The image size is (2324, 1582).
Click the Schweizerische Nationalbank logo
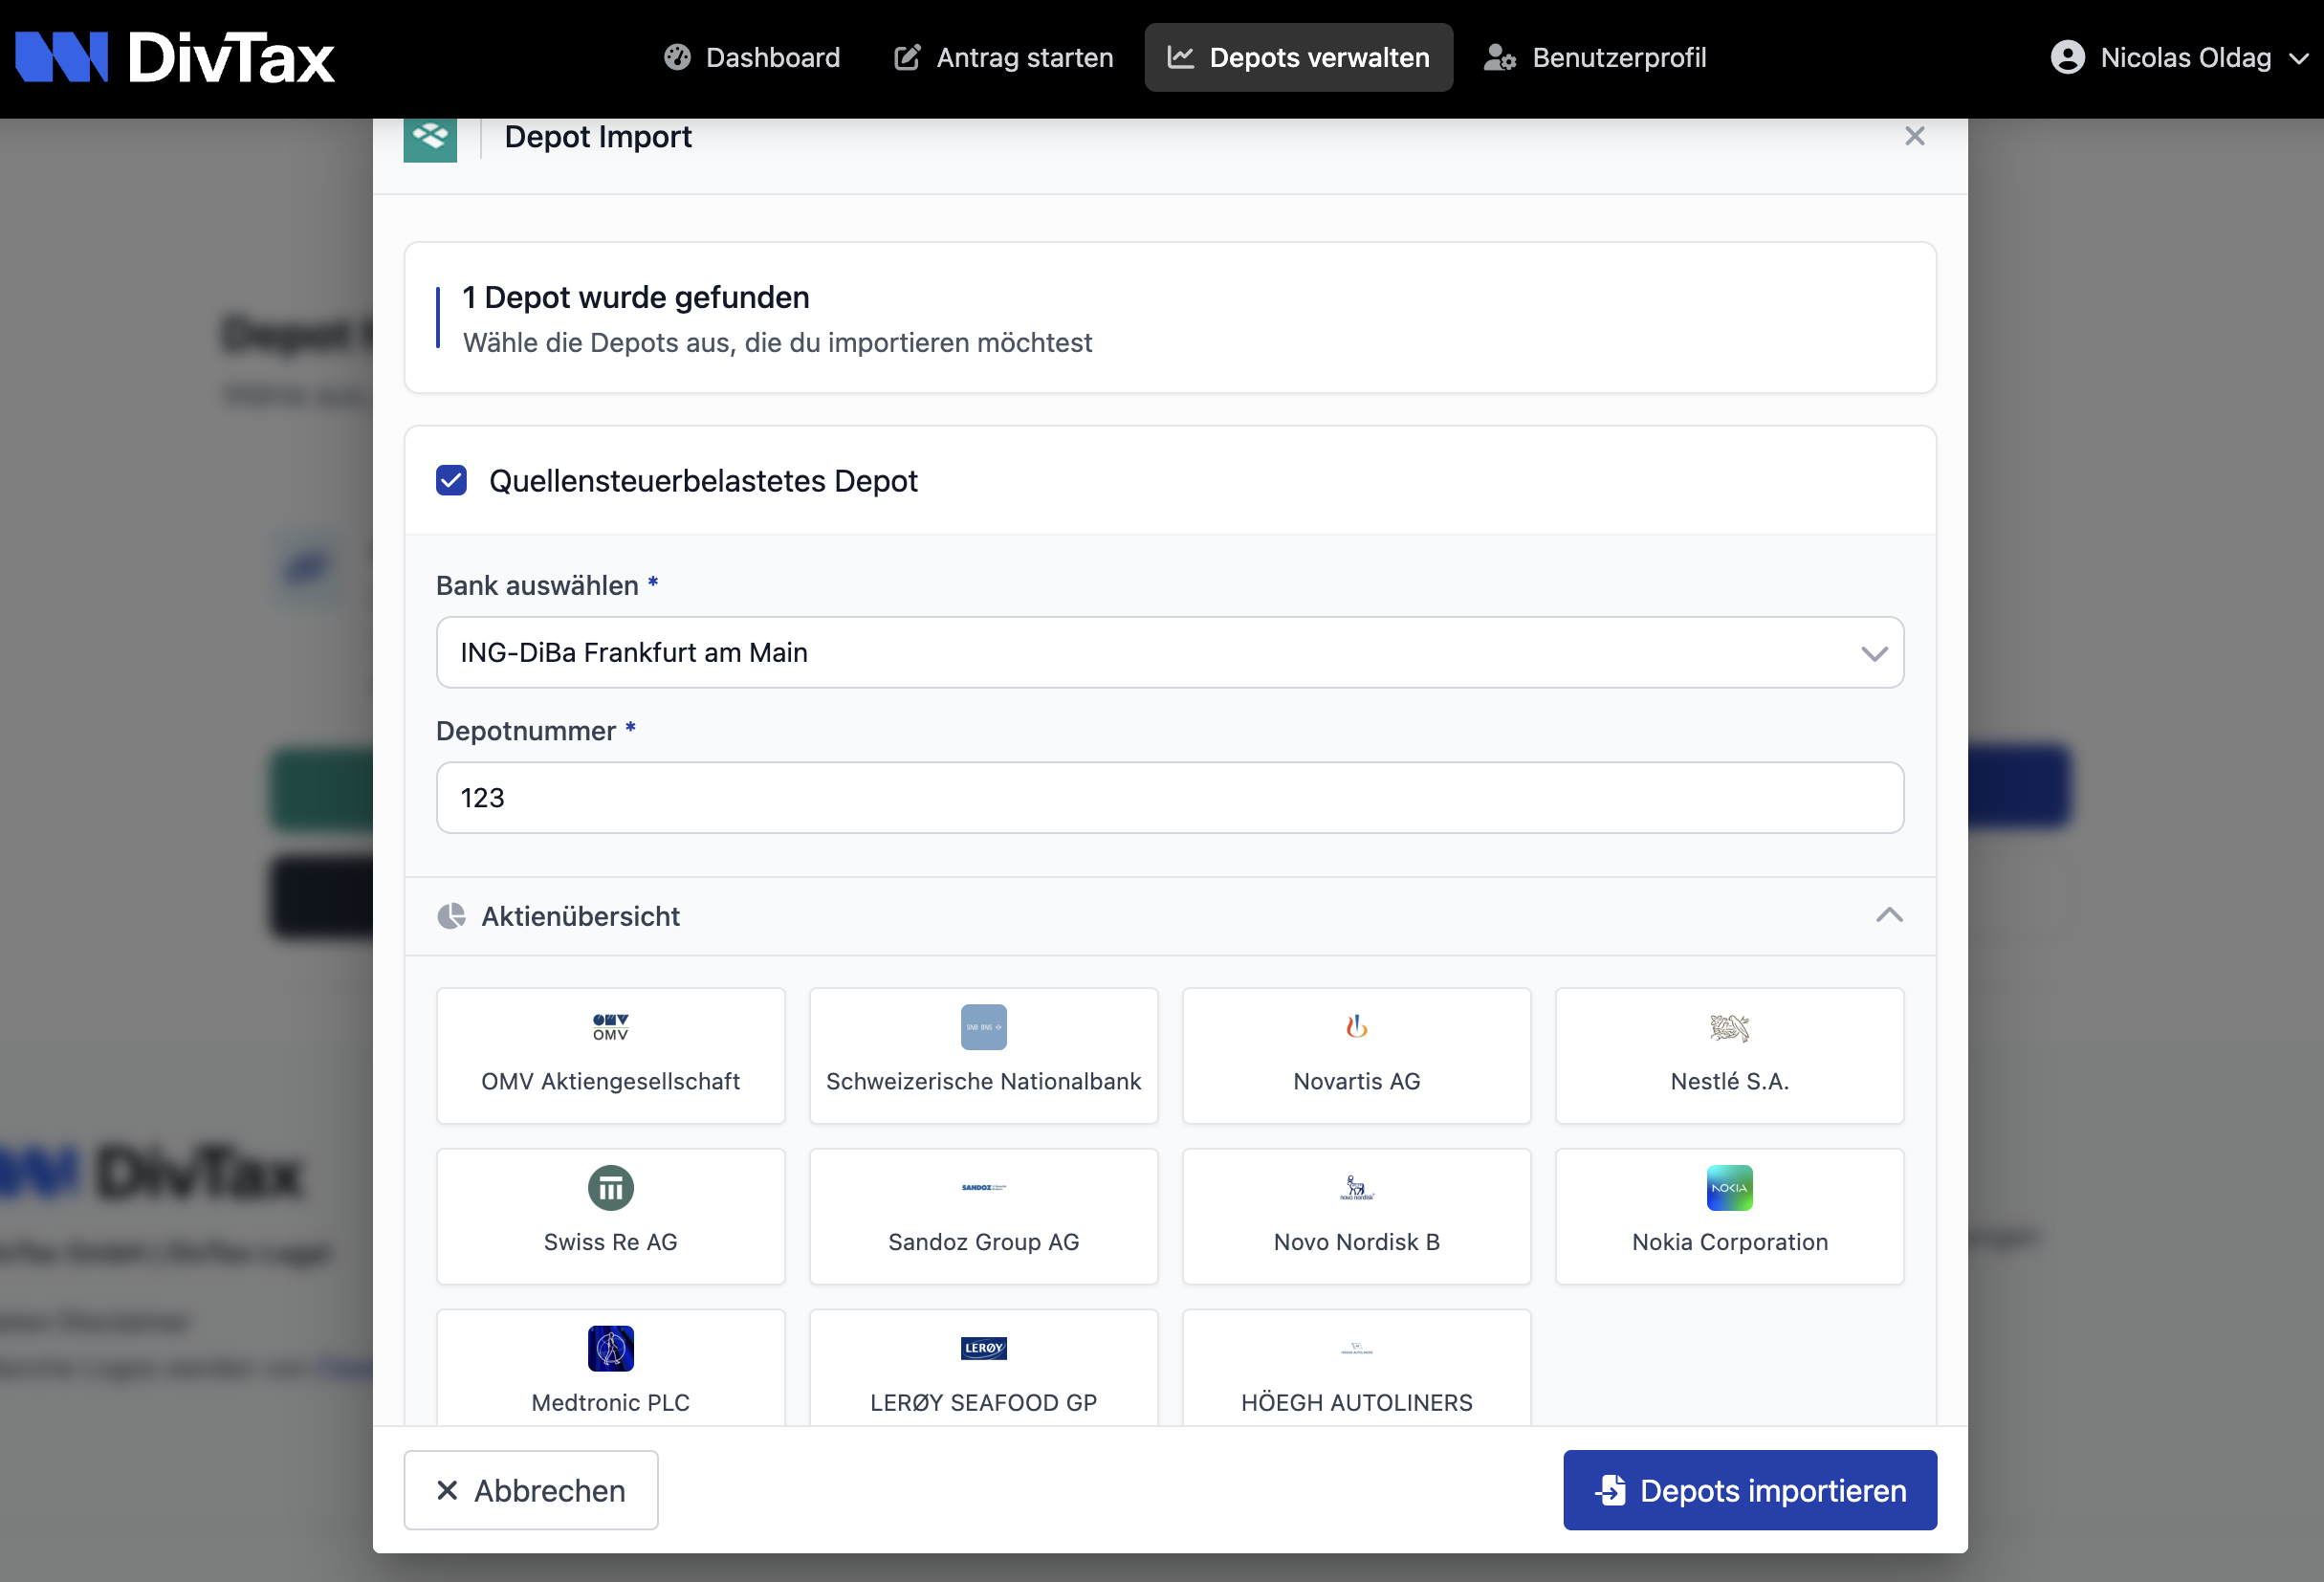[x=984, y=1027]
